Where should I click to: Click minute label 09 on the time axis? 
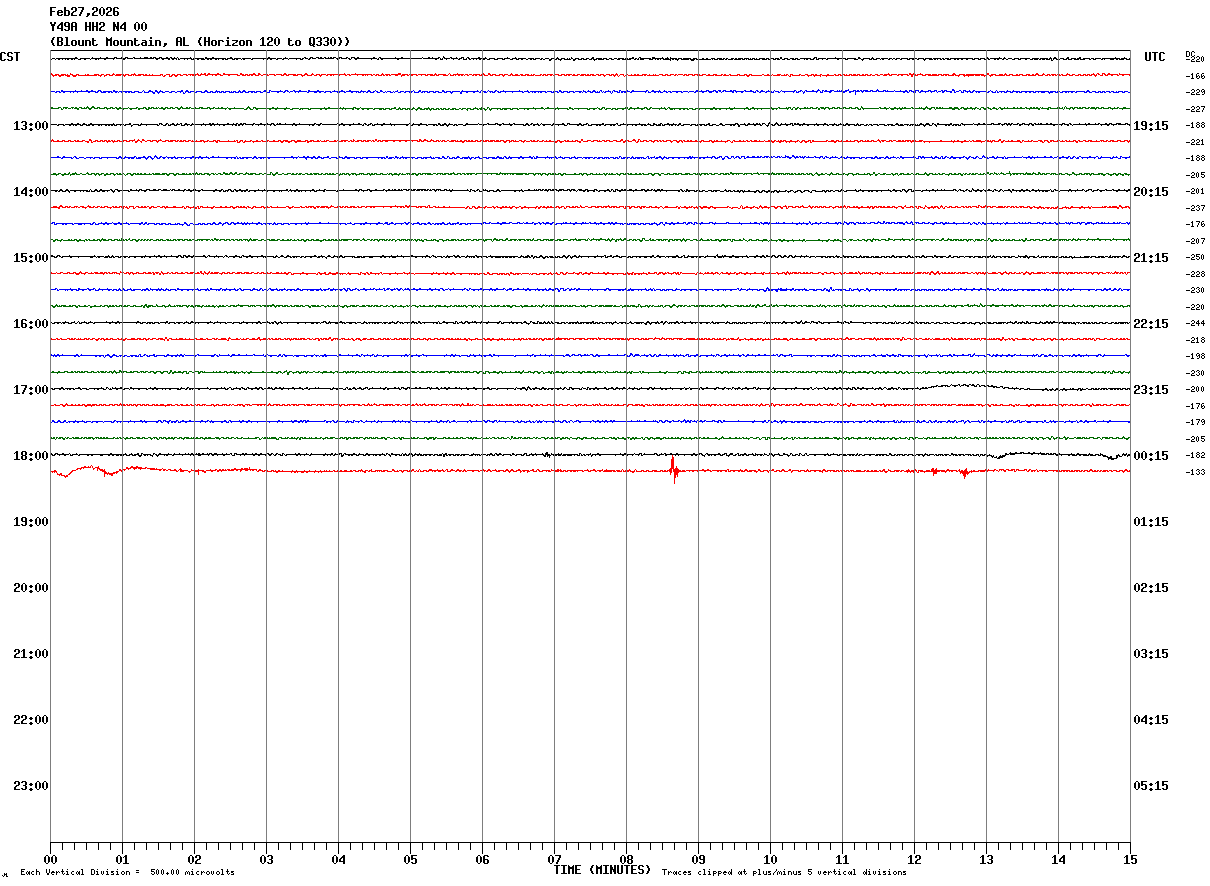pyautogui.click(x=698, y=859)
